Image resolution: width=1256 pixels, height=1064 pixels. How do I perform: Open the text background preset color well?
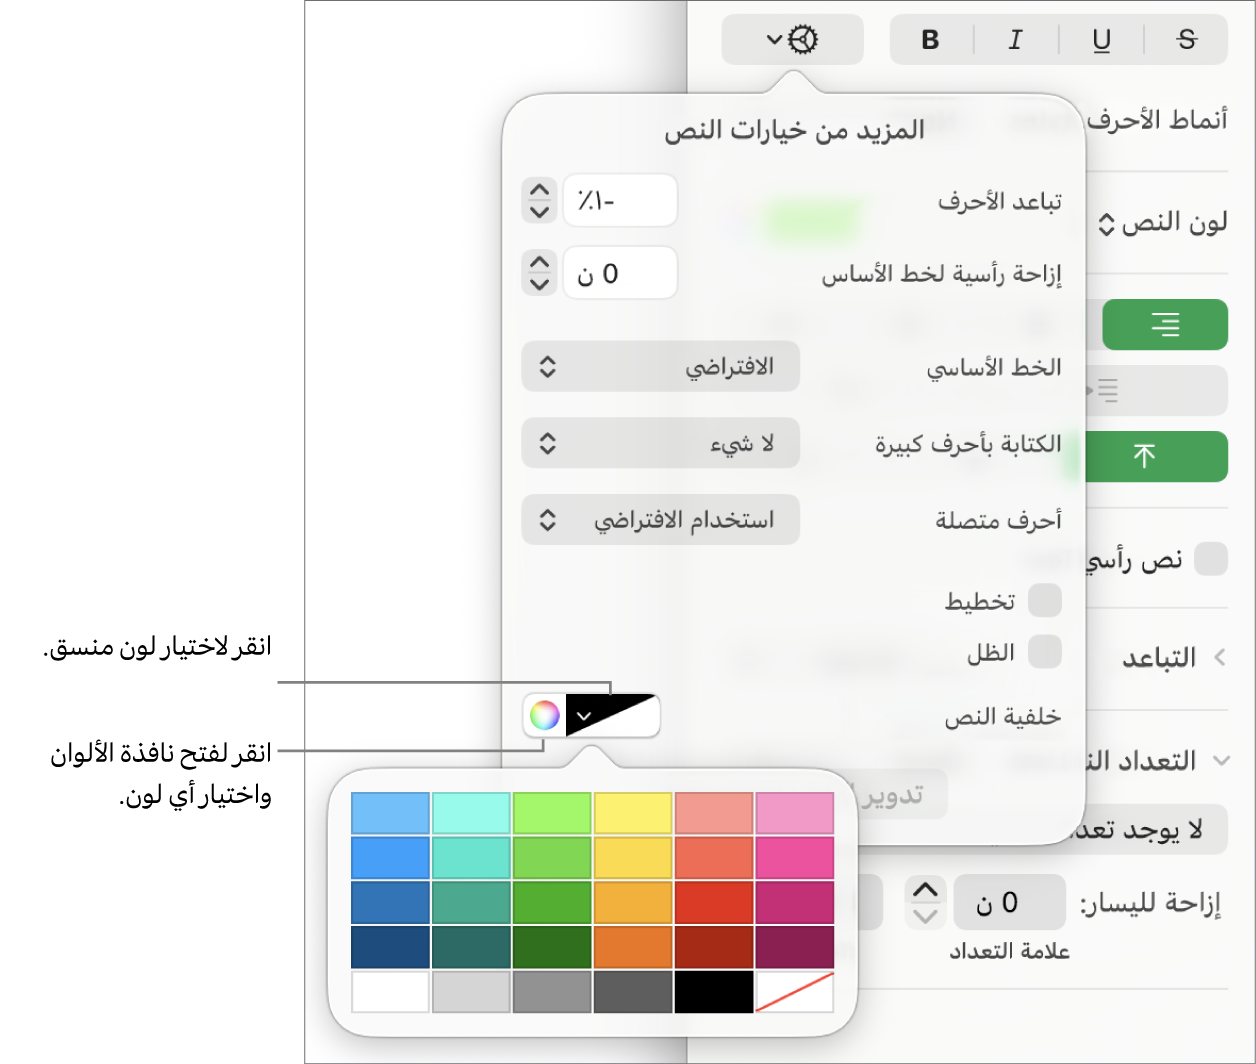coord(613,715)
